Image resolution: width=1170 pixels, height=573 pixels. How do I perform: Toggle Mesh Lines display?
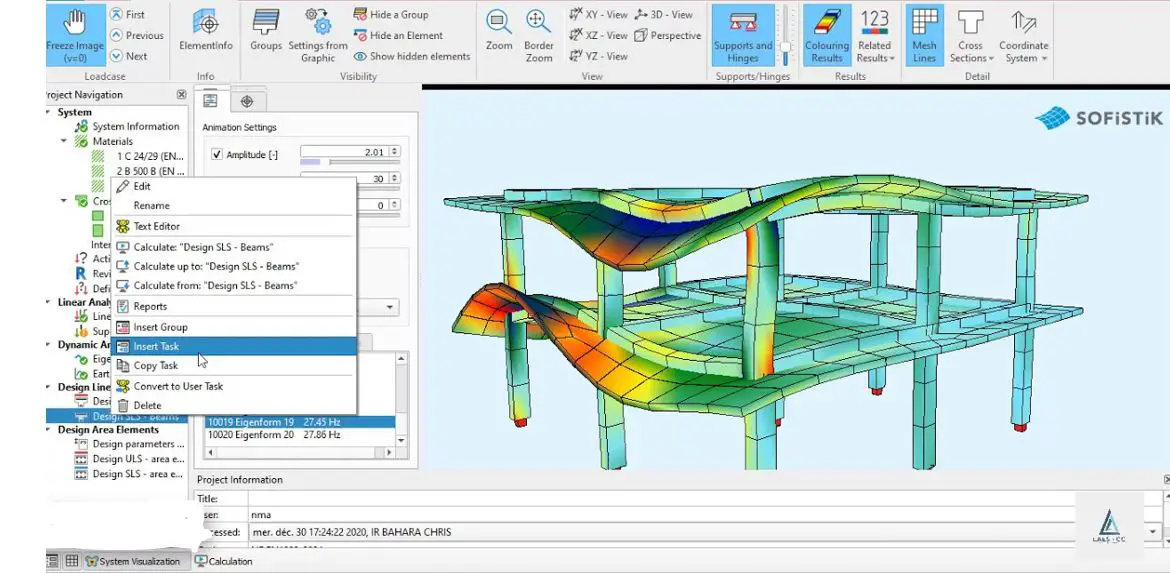point(924,24)
